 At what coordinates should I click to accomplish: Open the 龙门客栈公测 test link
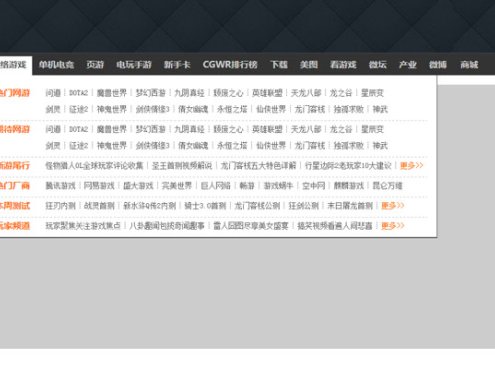pos(257,206)
